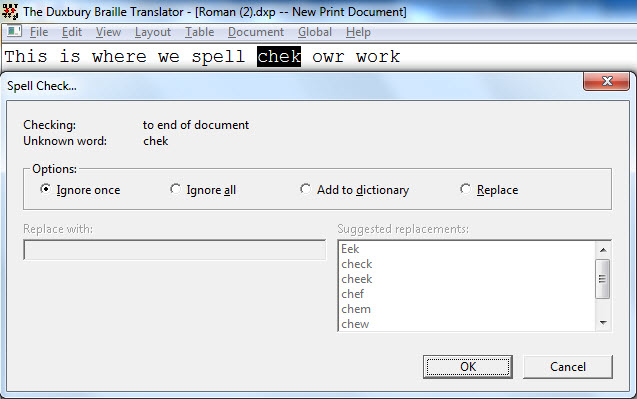The height and width of the screenshot is (399, 637).
Task: Choose 'cheek' from suggested replacements
Action: click(x=357, y=279)
